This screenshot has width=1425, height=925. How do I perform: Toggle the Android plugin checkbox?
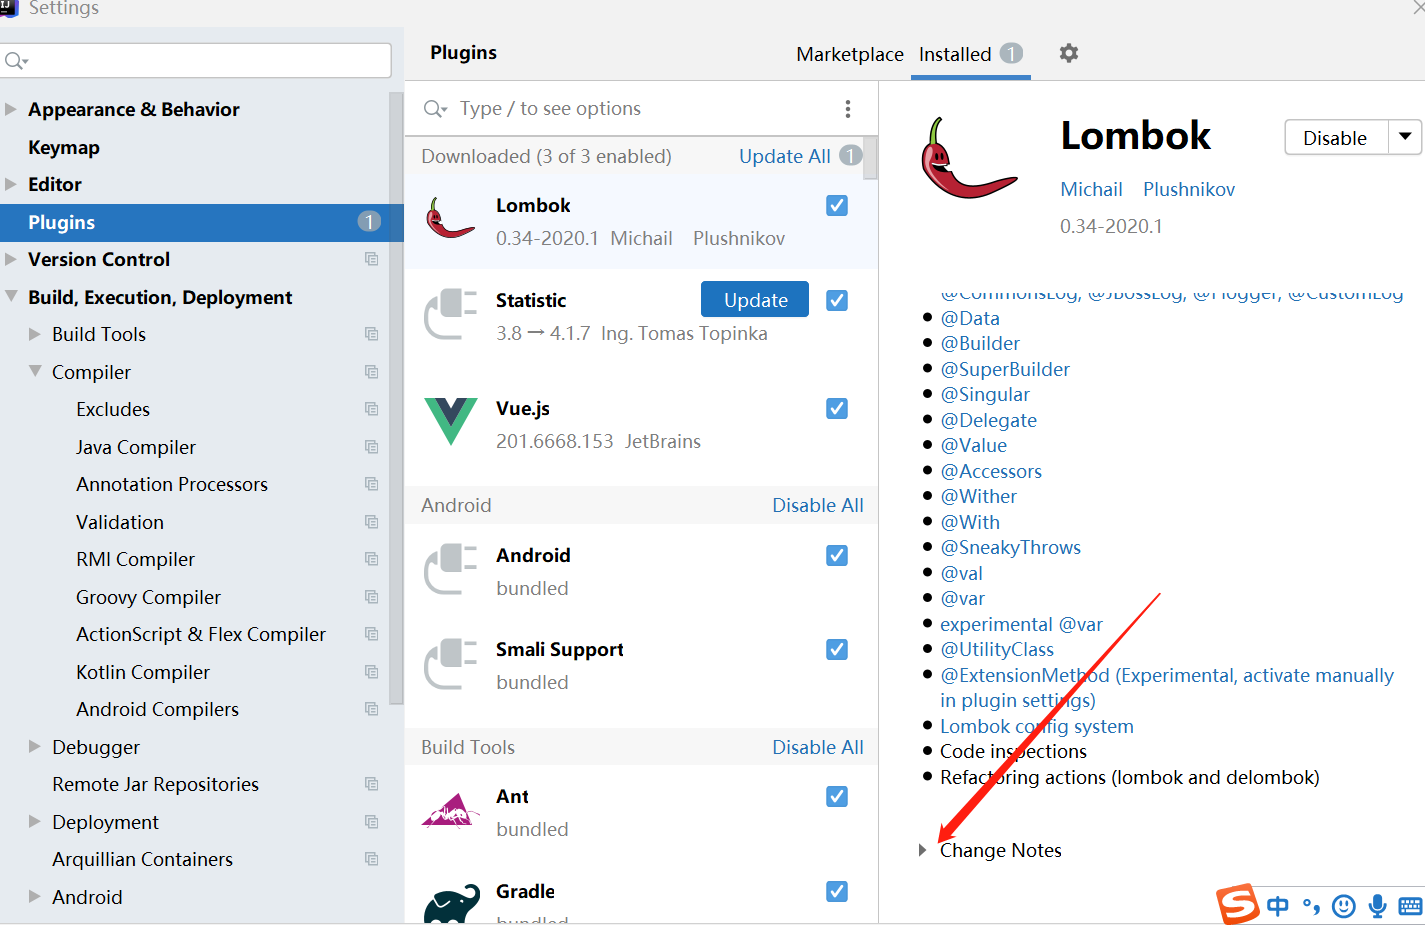coord(837,555)
